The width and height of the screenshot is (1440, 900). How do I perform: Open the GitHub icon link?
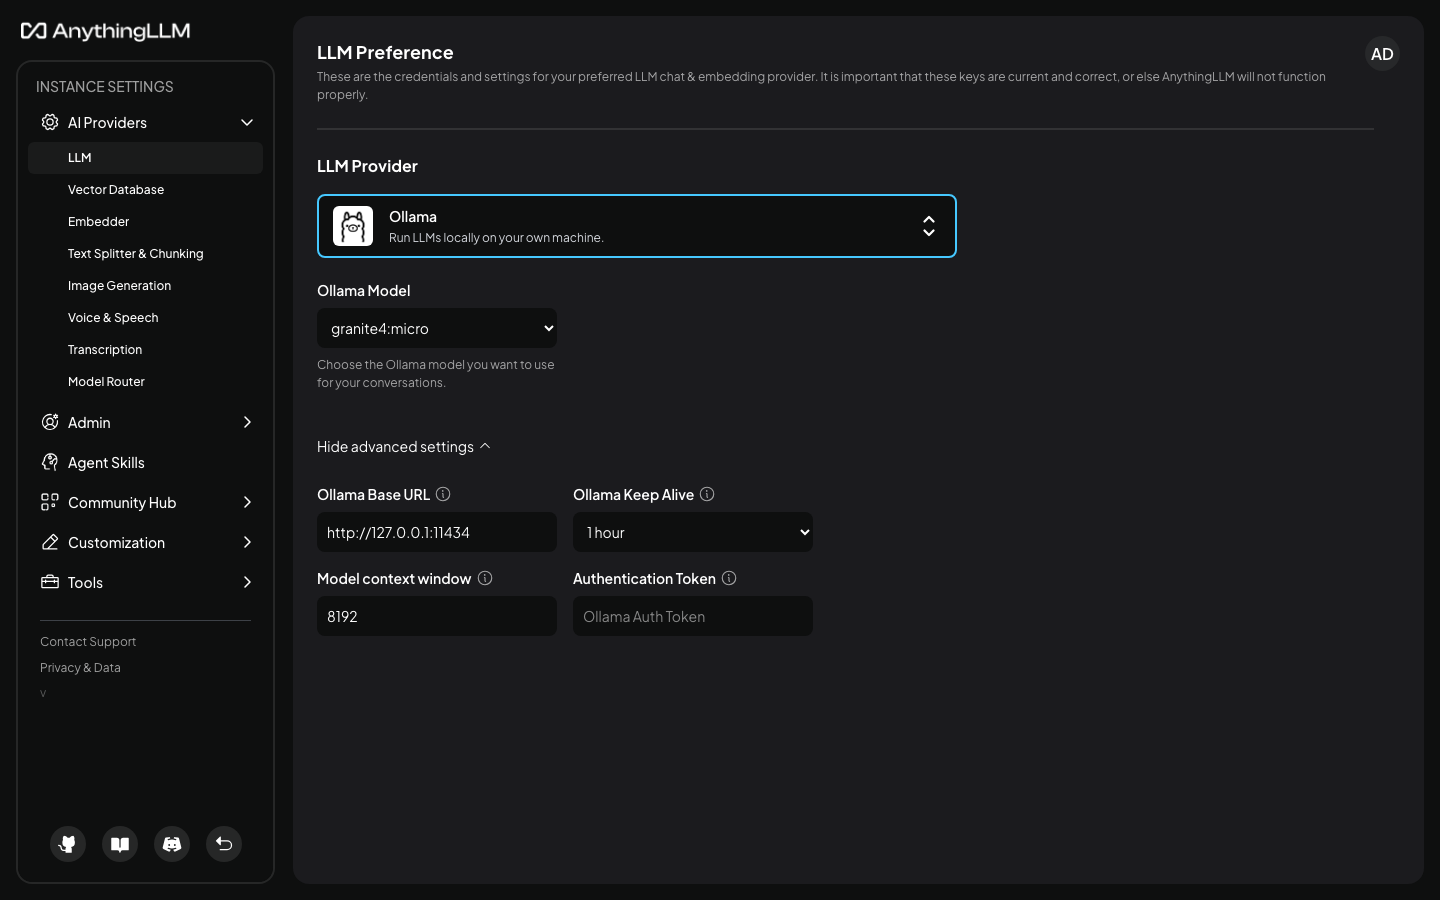68,844
